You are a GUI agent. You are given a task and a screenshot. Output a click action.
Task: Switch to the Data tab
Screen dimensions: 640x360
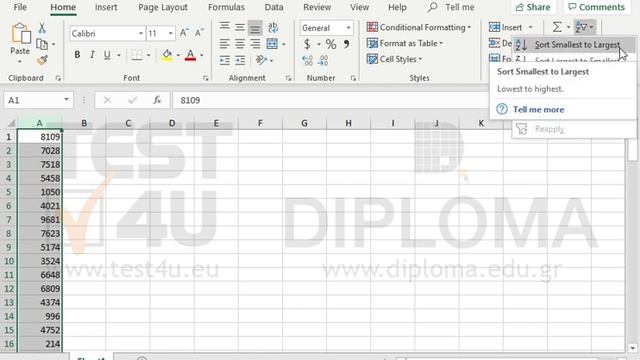tap(274, 7)
